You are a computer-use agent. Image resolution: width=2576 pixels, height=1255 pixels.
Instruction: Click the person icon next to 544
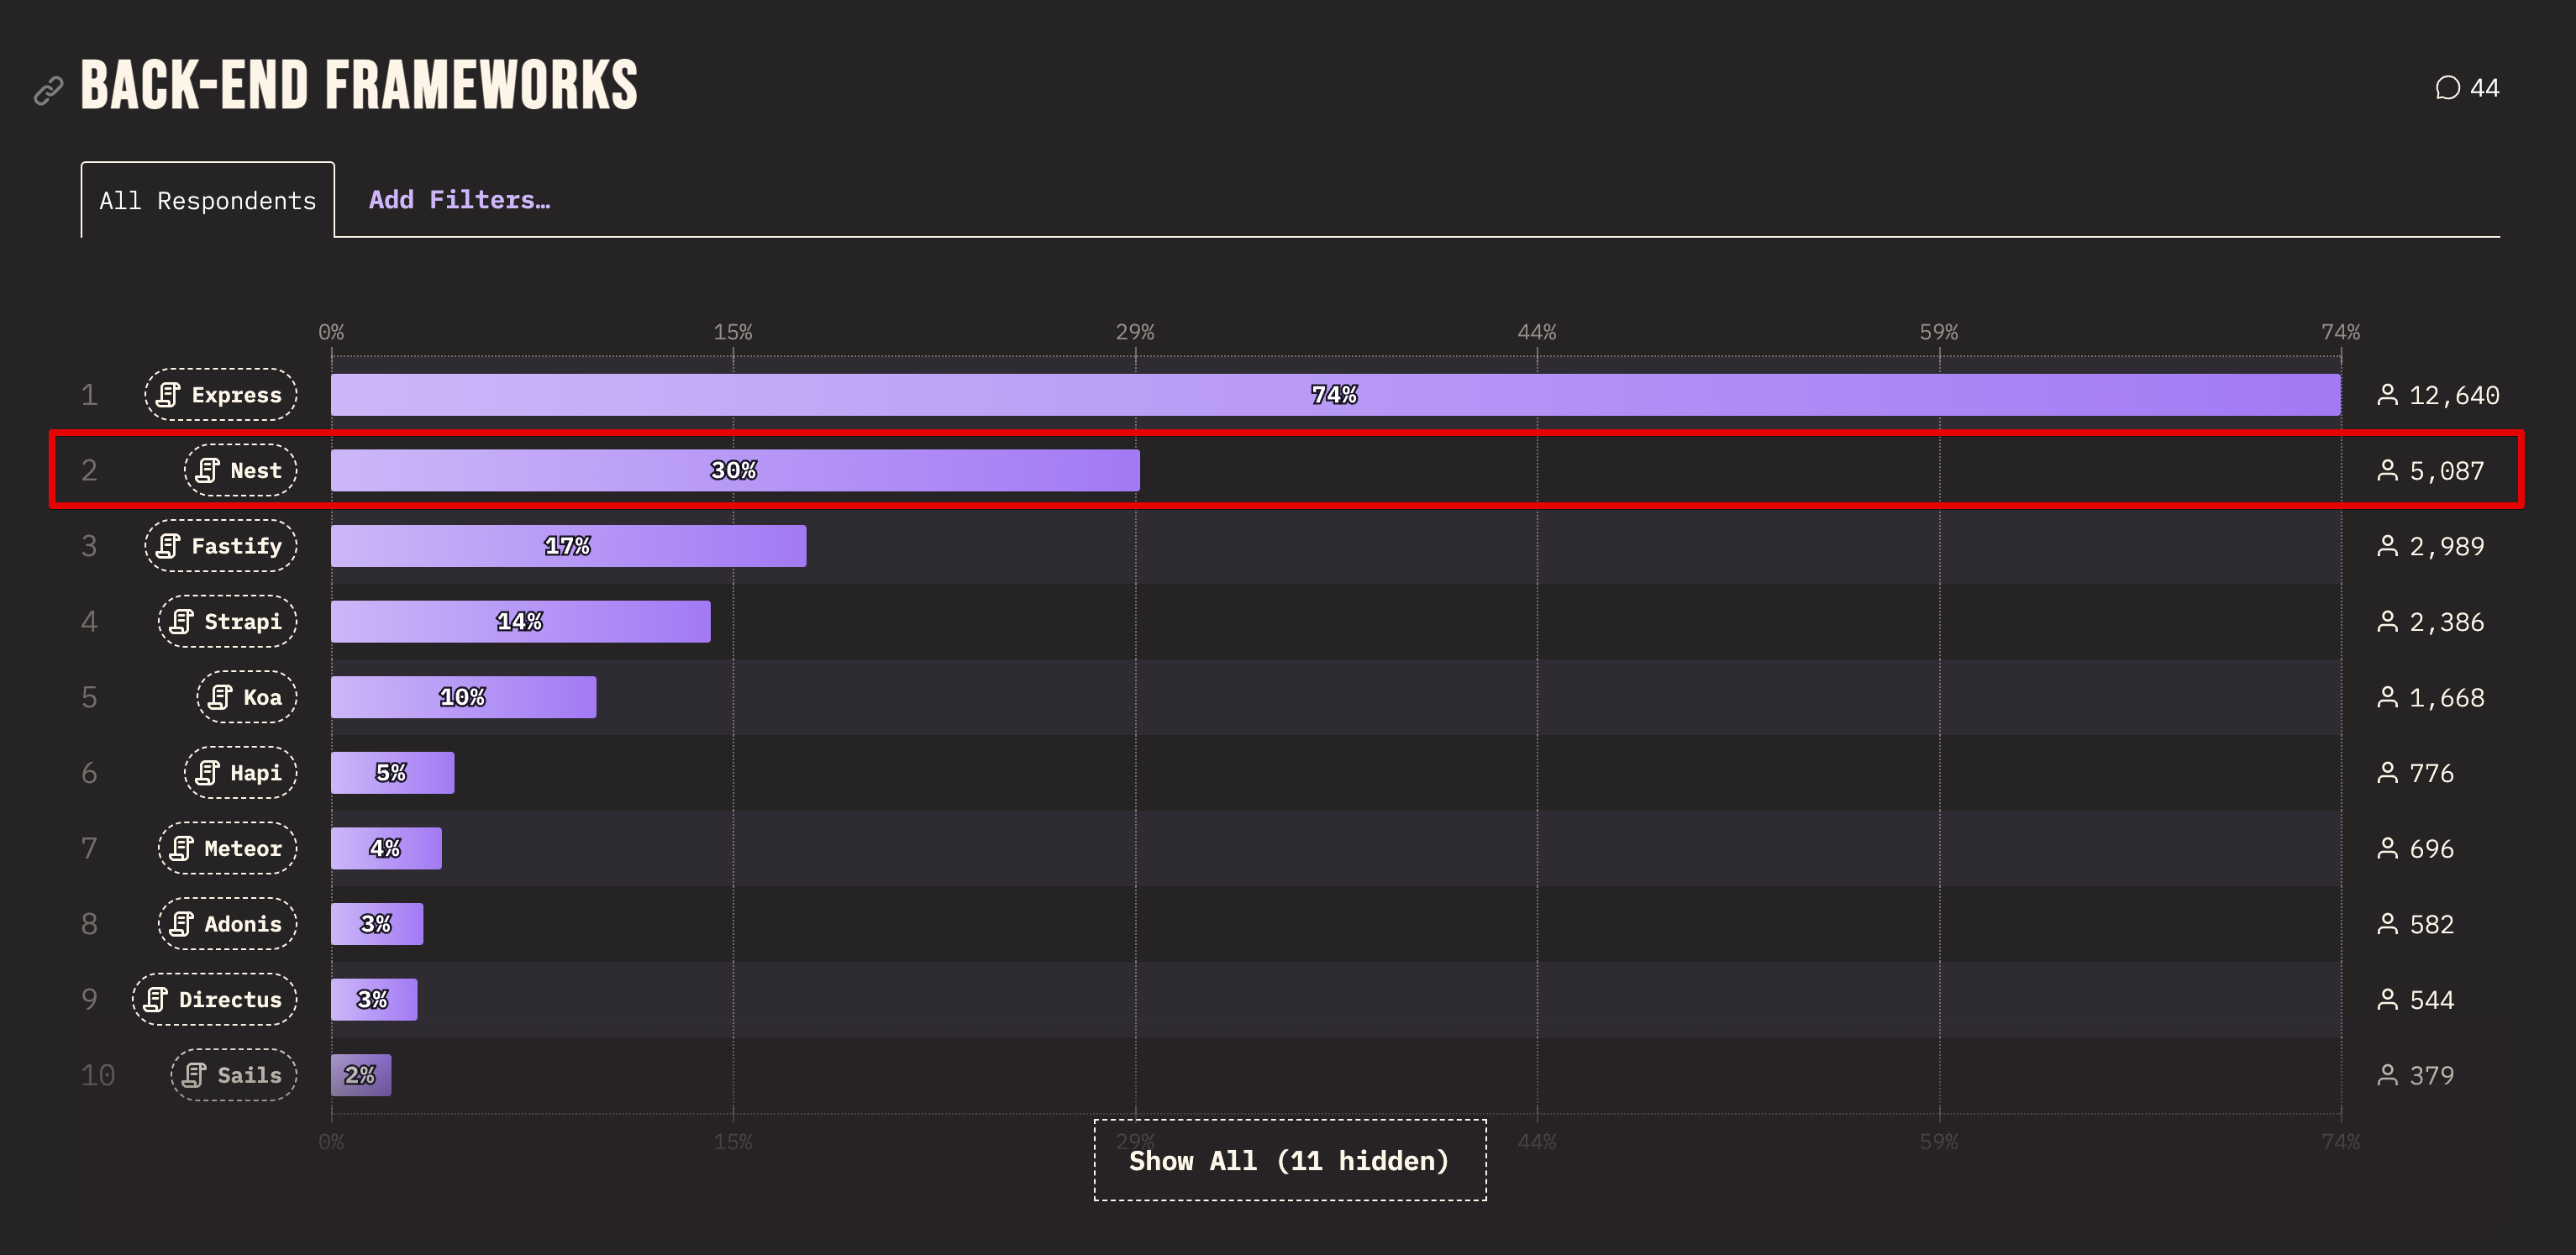2387,999
